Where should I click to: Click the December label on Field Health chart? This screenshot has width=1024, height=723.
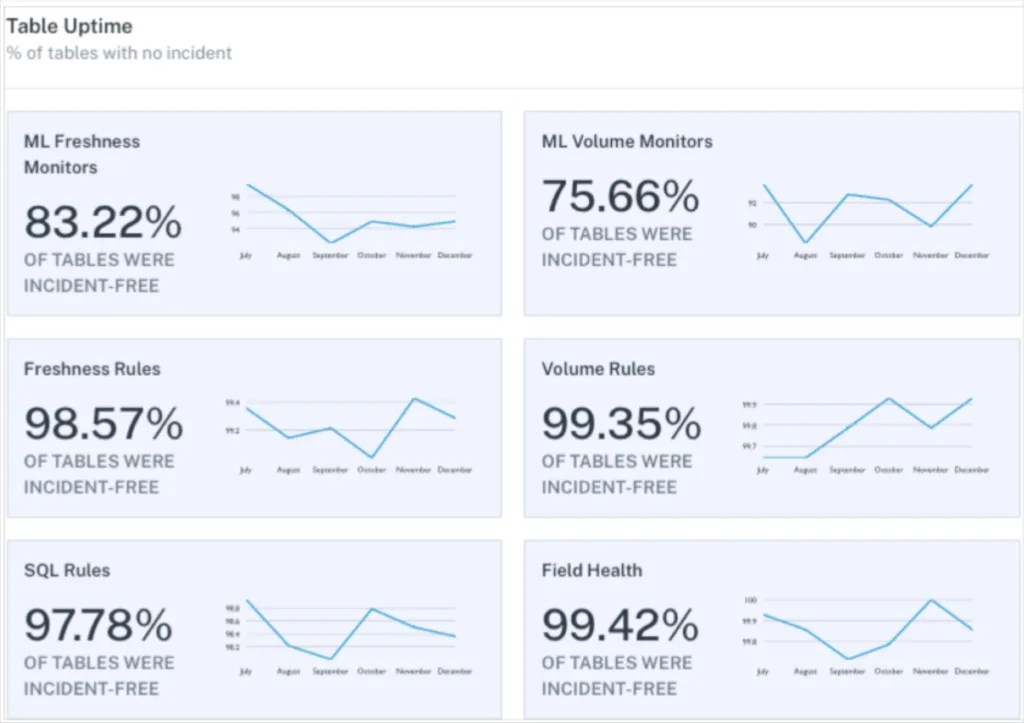pyautogui.click(x=974, y=672)
